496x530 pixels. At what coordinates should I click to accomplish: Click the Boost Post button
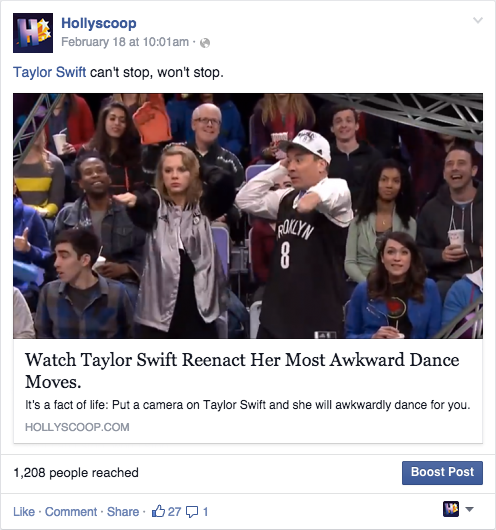442,473
